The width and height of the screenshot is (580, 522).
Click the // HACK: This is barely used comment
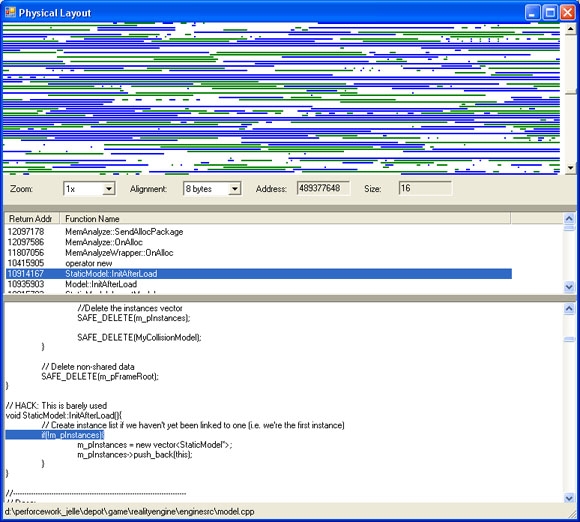point(56,406)
